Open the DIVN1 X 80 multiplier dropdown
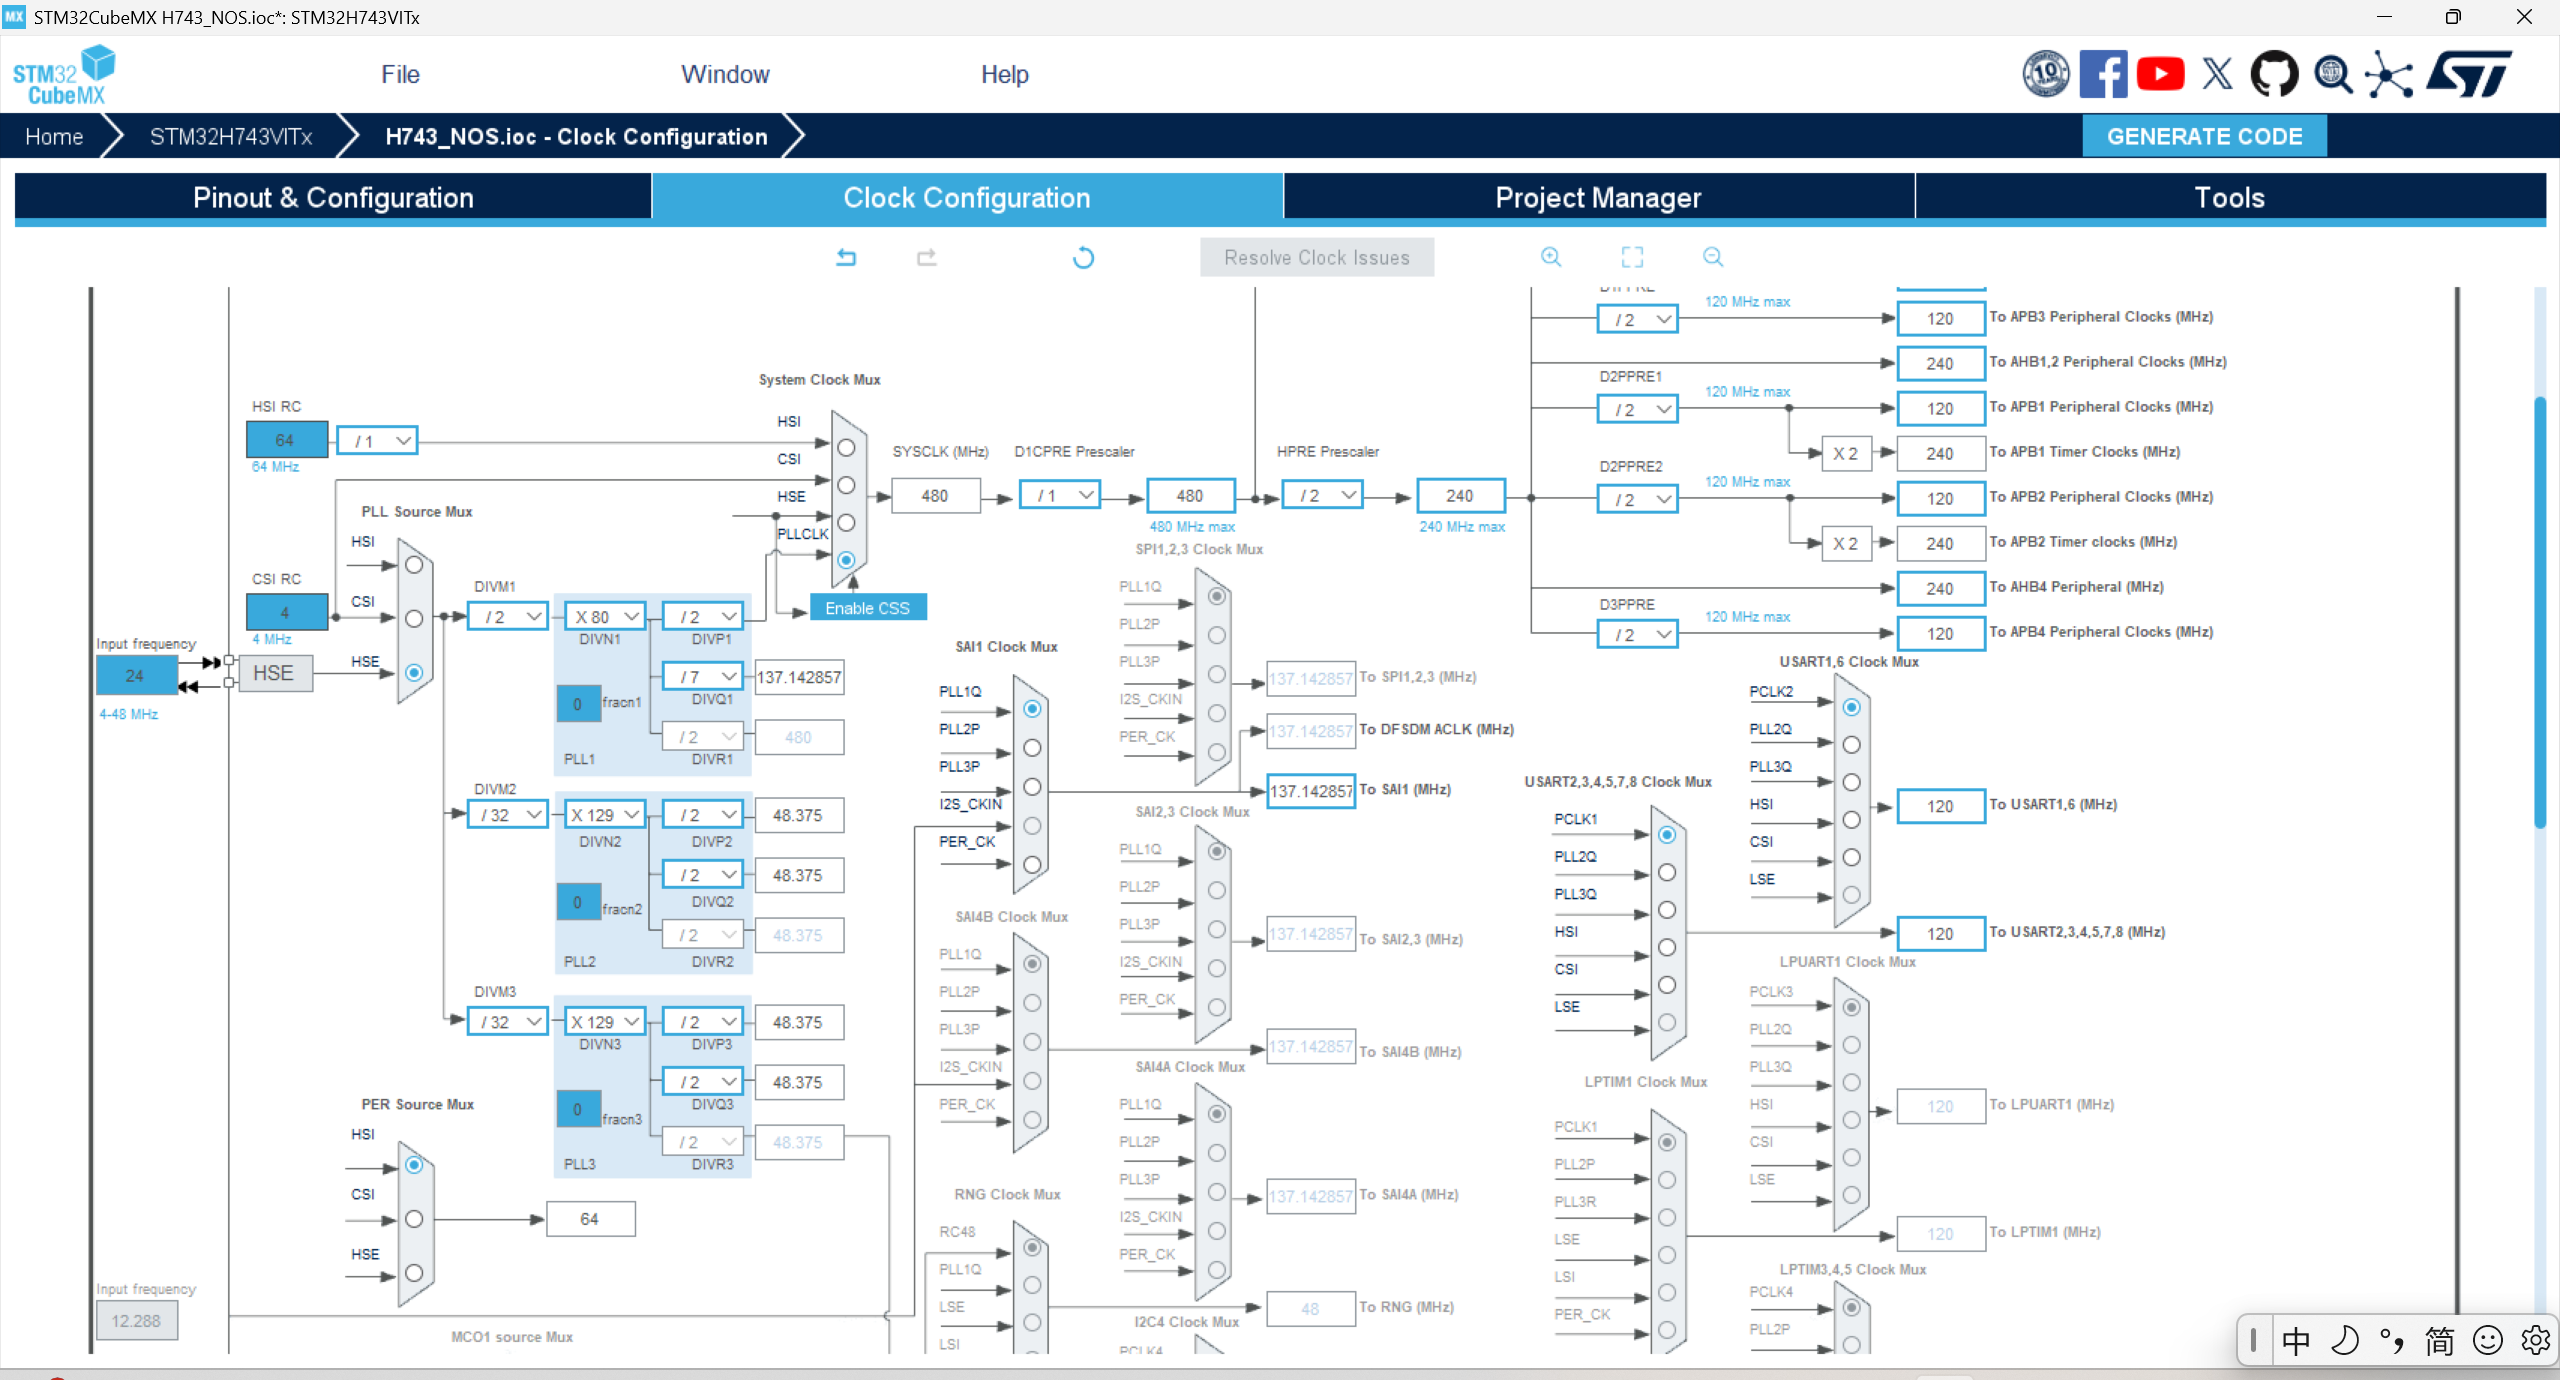Screen dimensions: 2560x1380 point(605,617)
